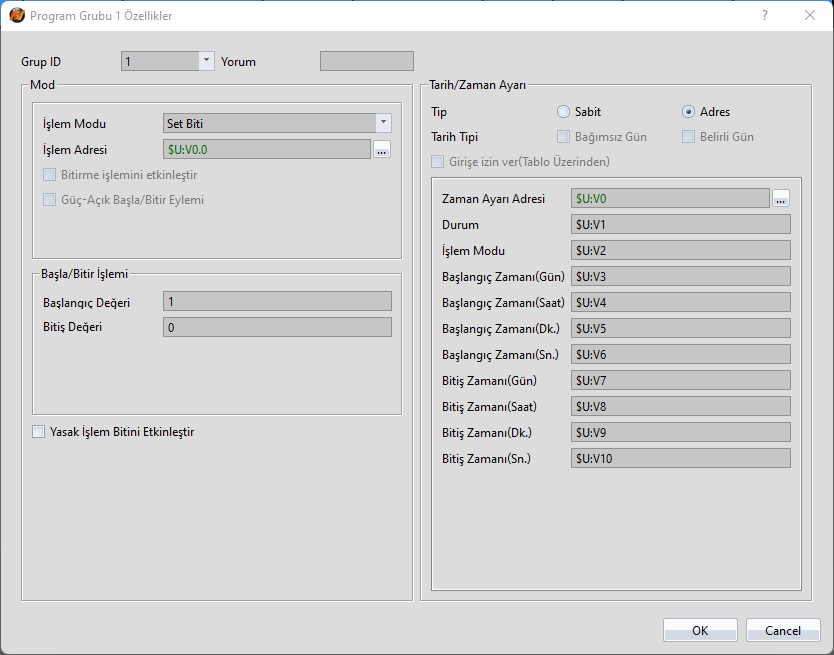Click into the Yorum text field

[x=366, y=61]
